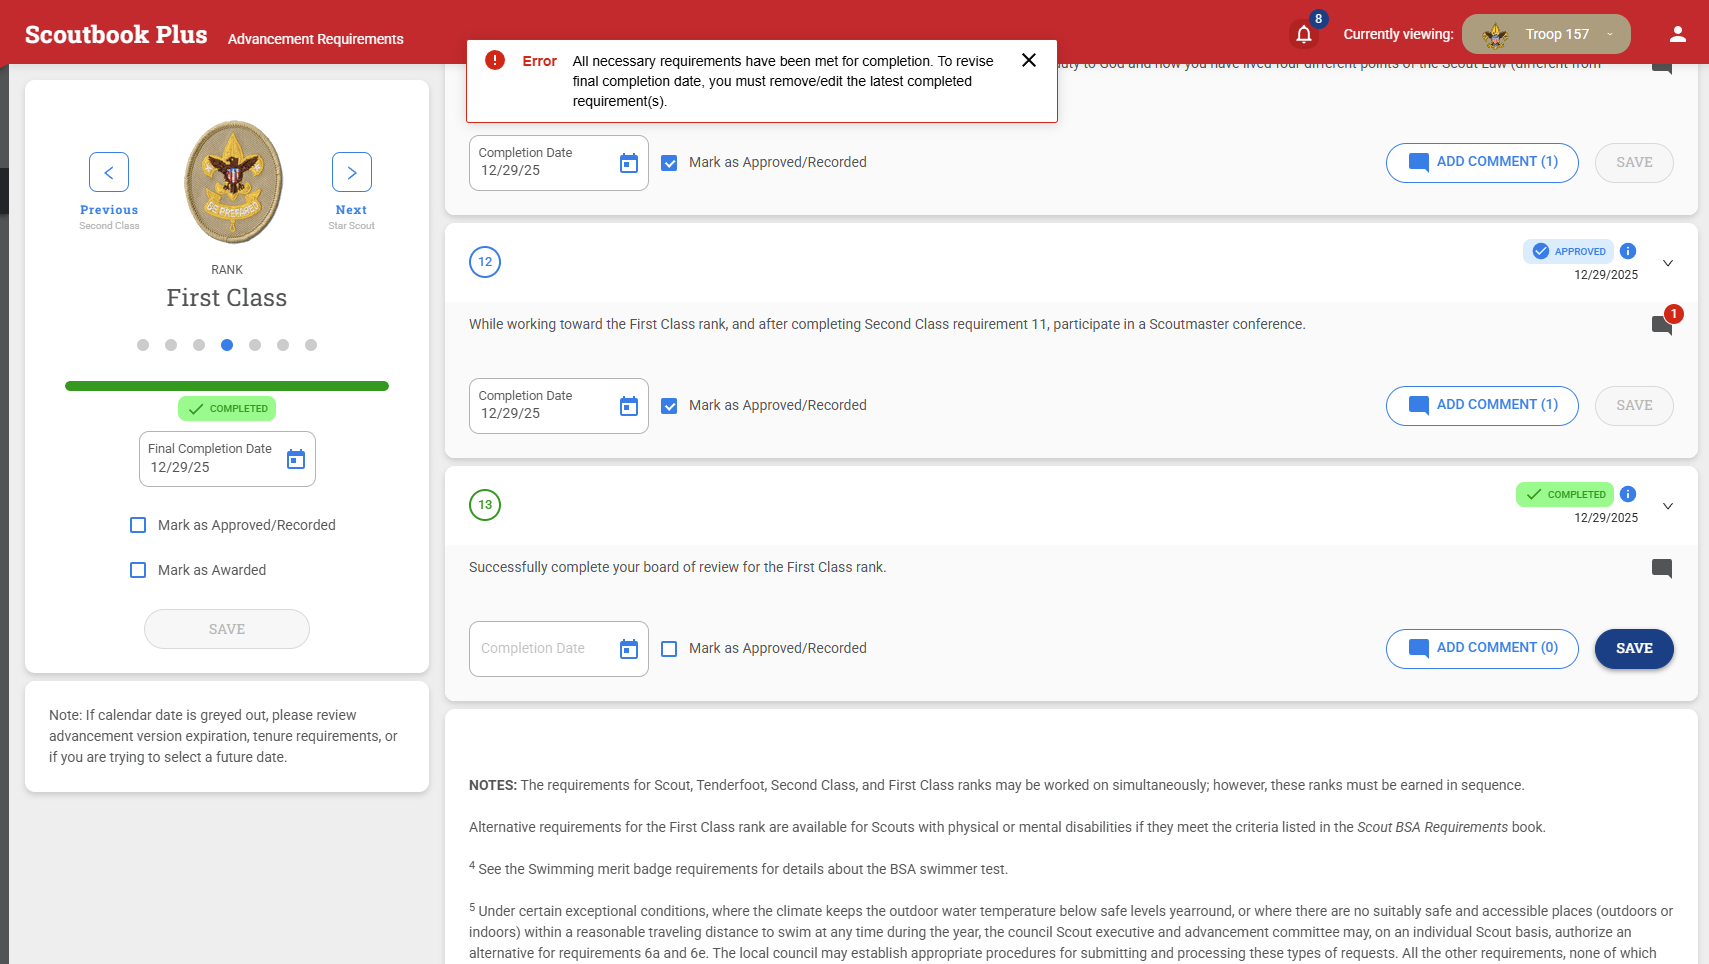1709x964 pixels.
Task: Open calendar for Final Completion Date
Action: [x=296, y=459]
